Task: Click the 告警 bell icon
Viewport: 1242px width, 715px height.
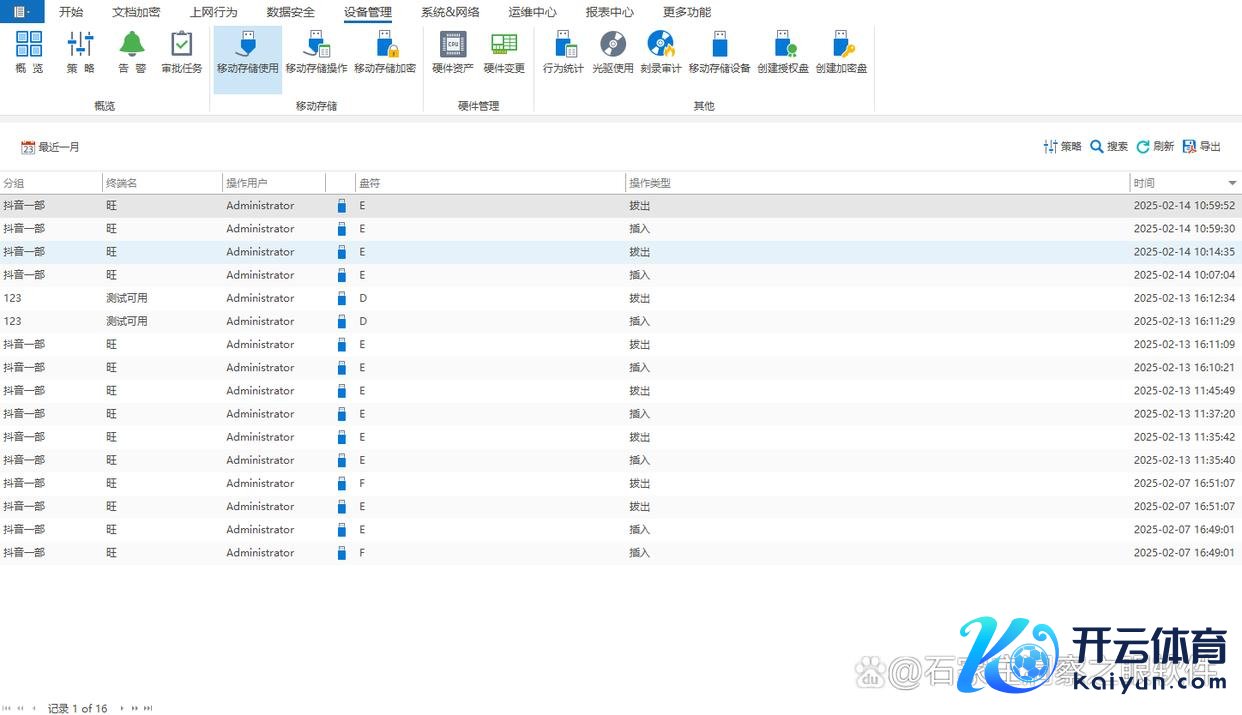Action: (132, 52)
